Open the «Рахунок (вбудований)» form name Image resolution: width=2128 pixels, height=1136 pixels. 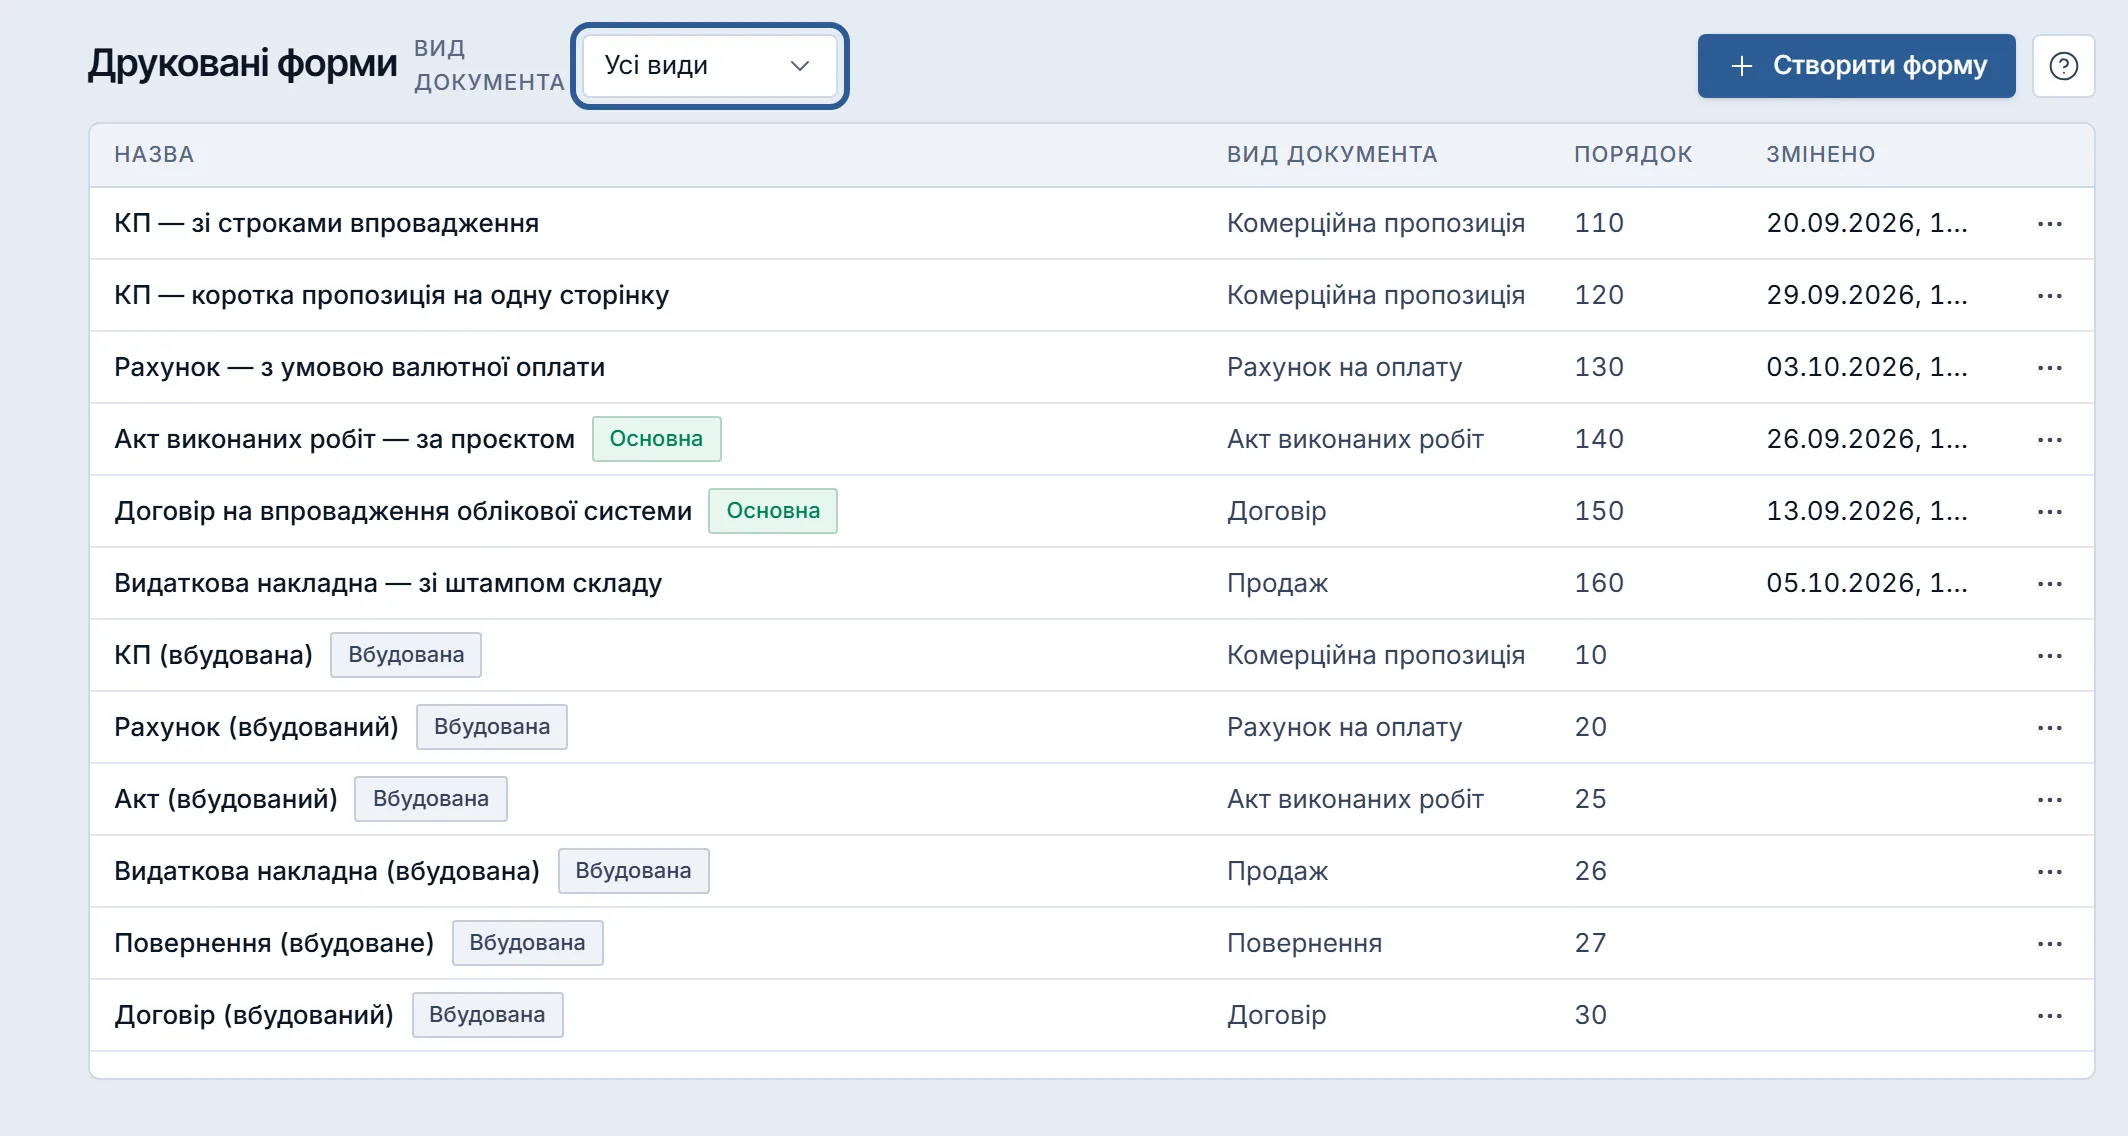[256, 727]
